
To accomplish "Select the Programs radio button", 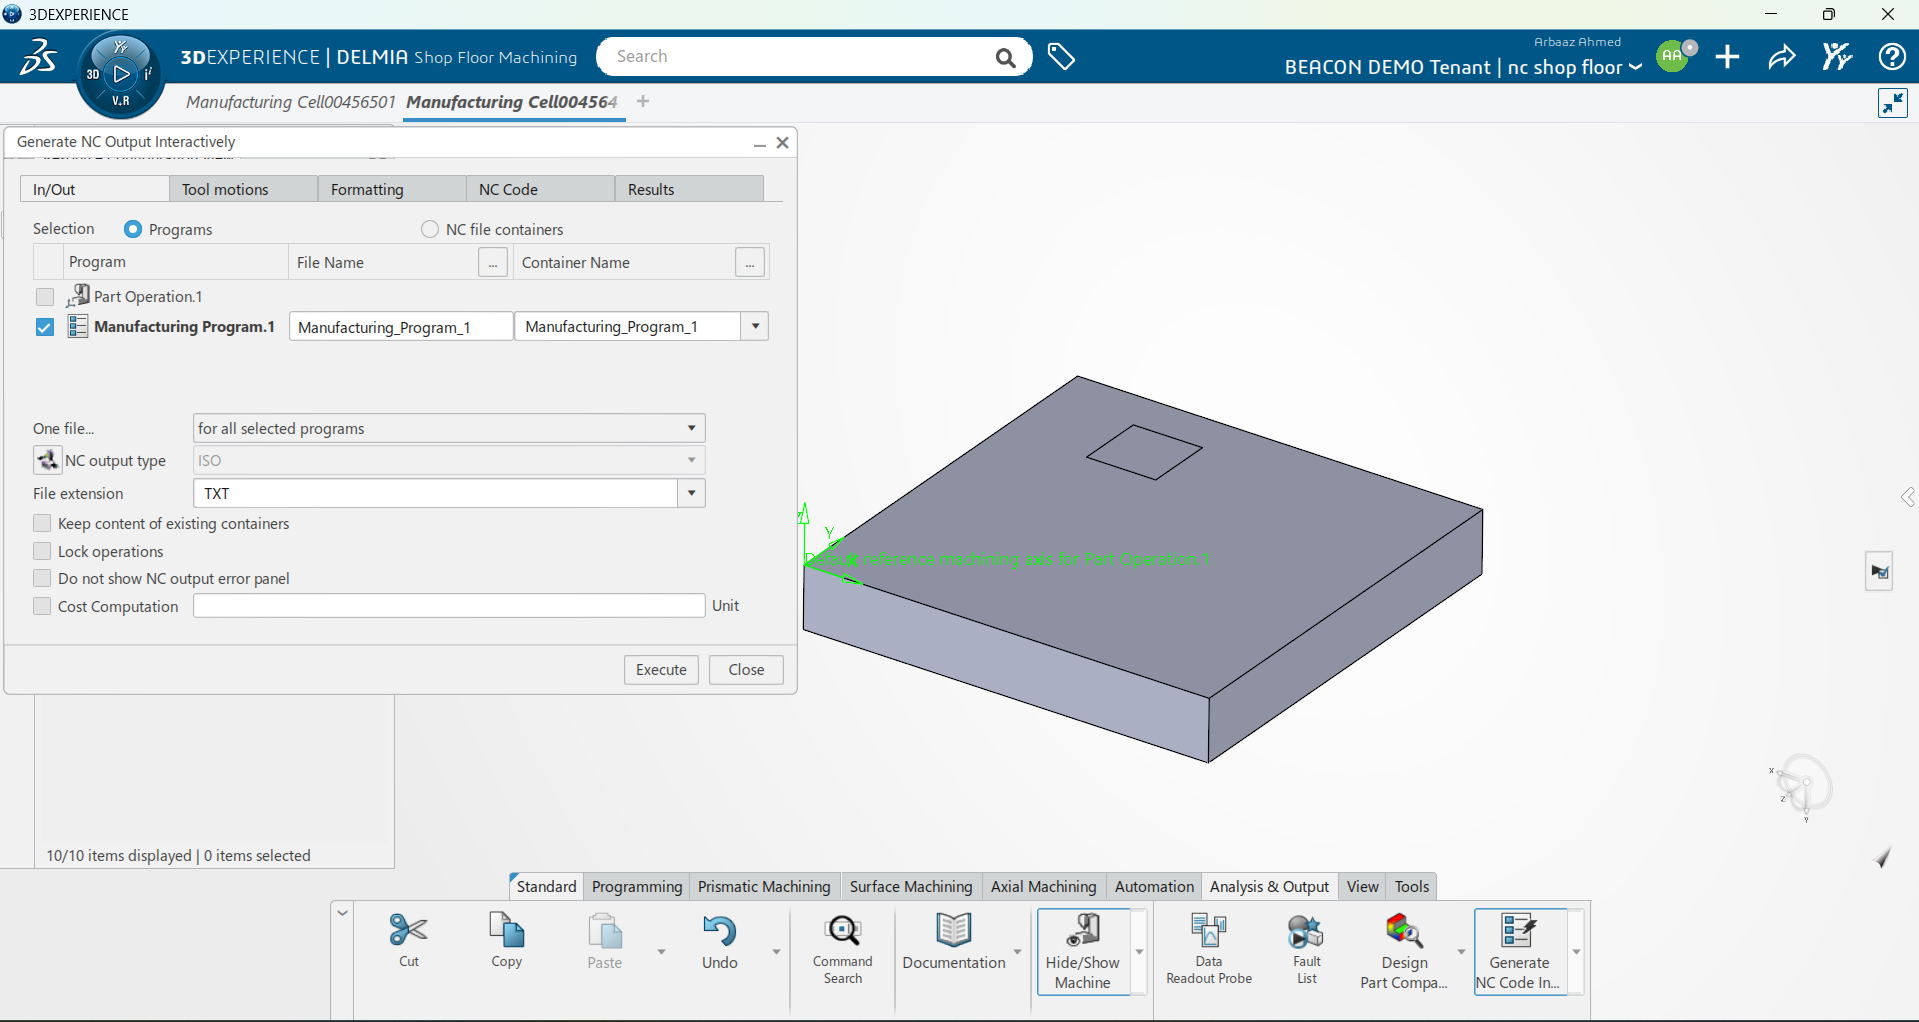I will (x=133, y=229).
